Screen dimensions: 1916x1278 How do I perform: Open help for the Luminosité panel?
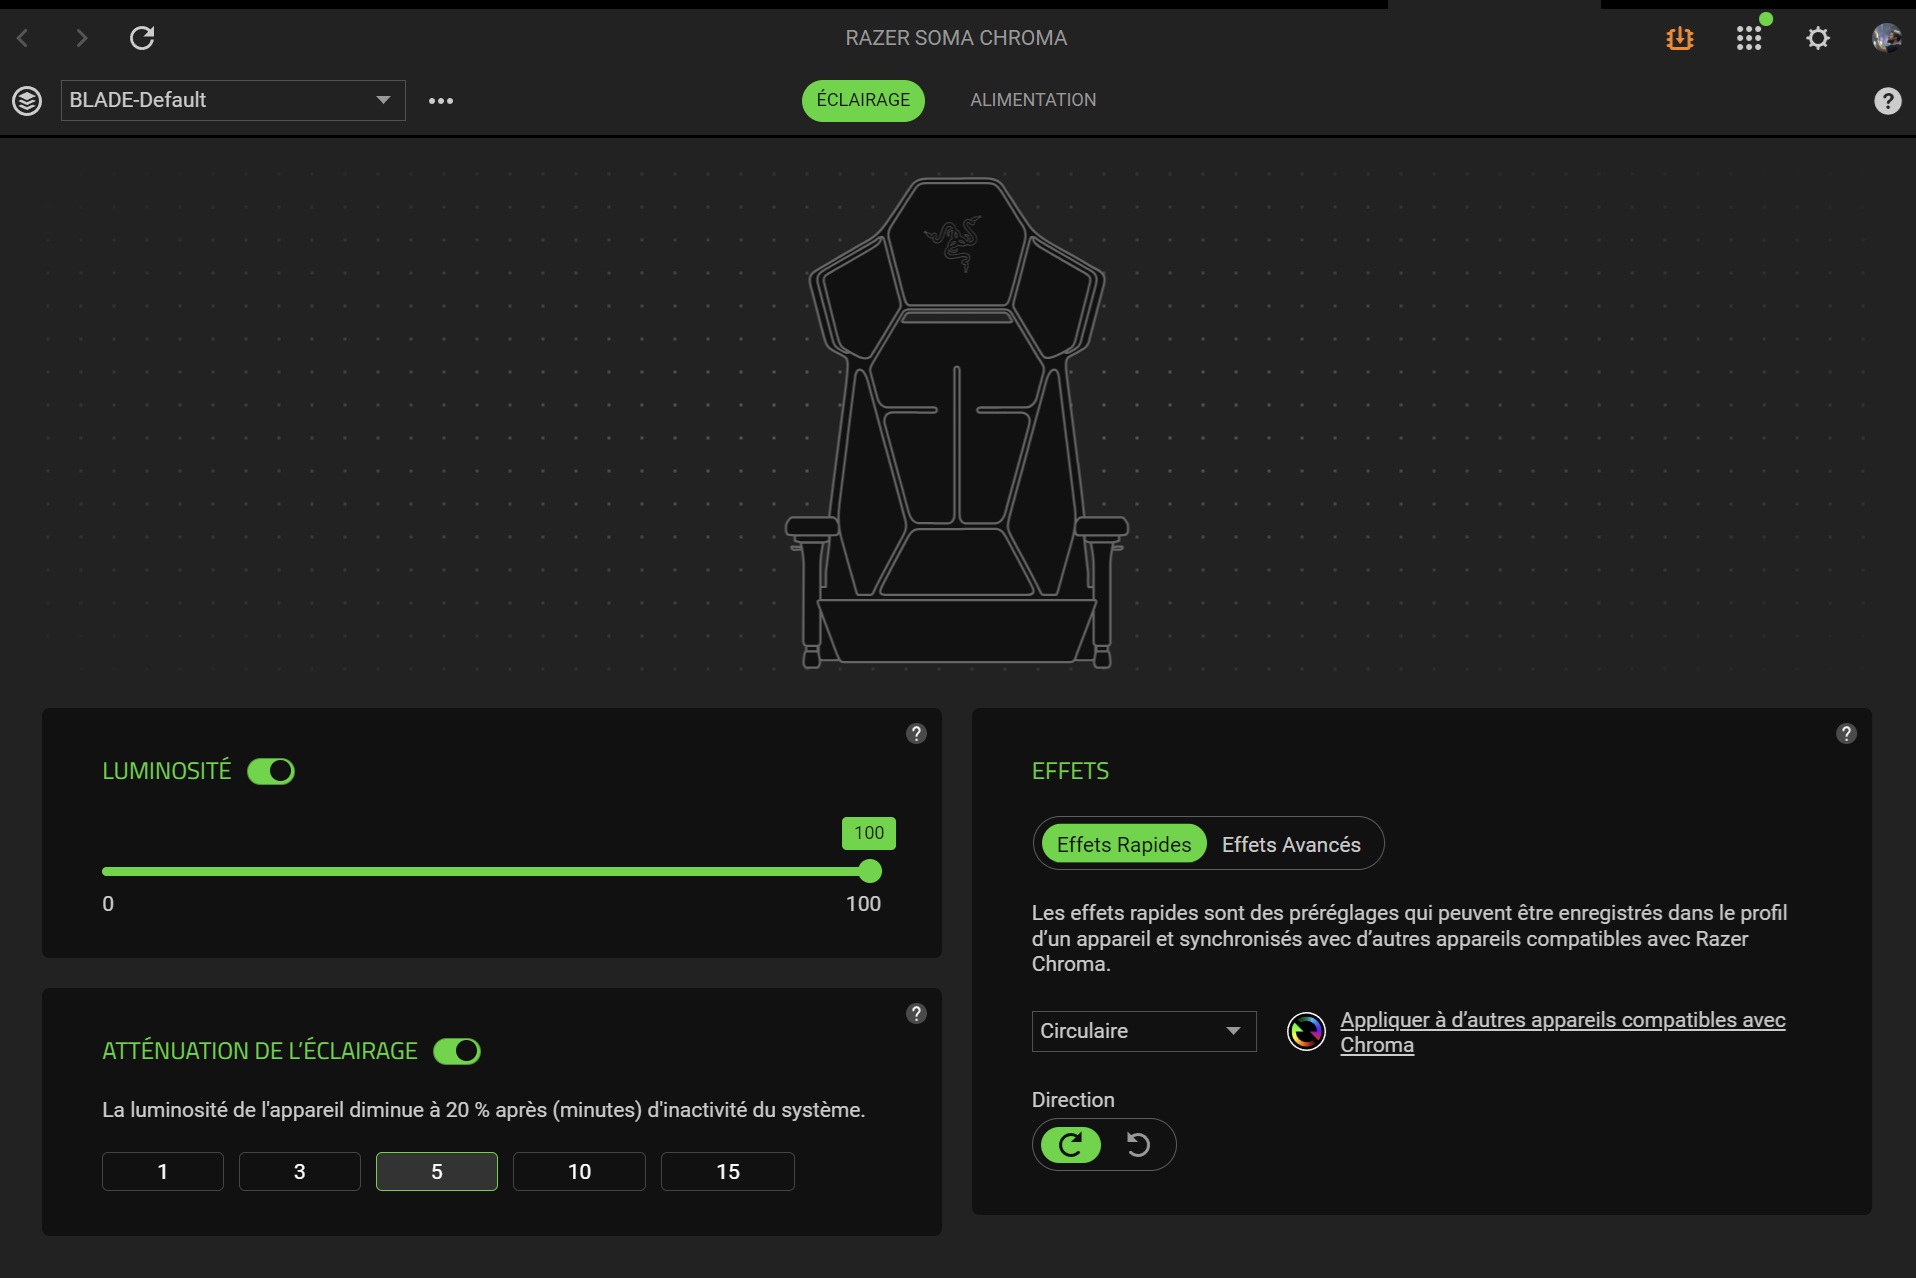coord(916,733)
